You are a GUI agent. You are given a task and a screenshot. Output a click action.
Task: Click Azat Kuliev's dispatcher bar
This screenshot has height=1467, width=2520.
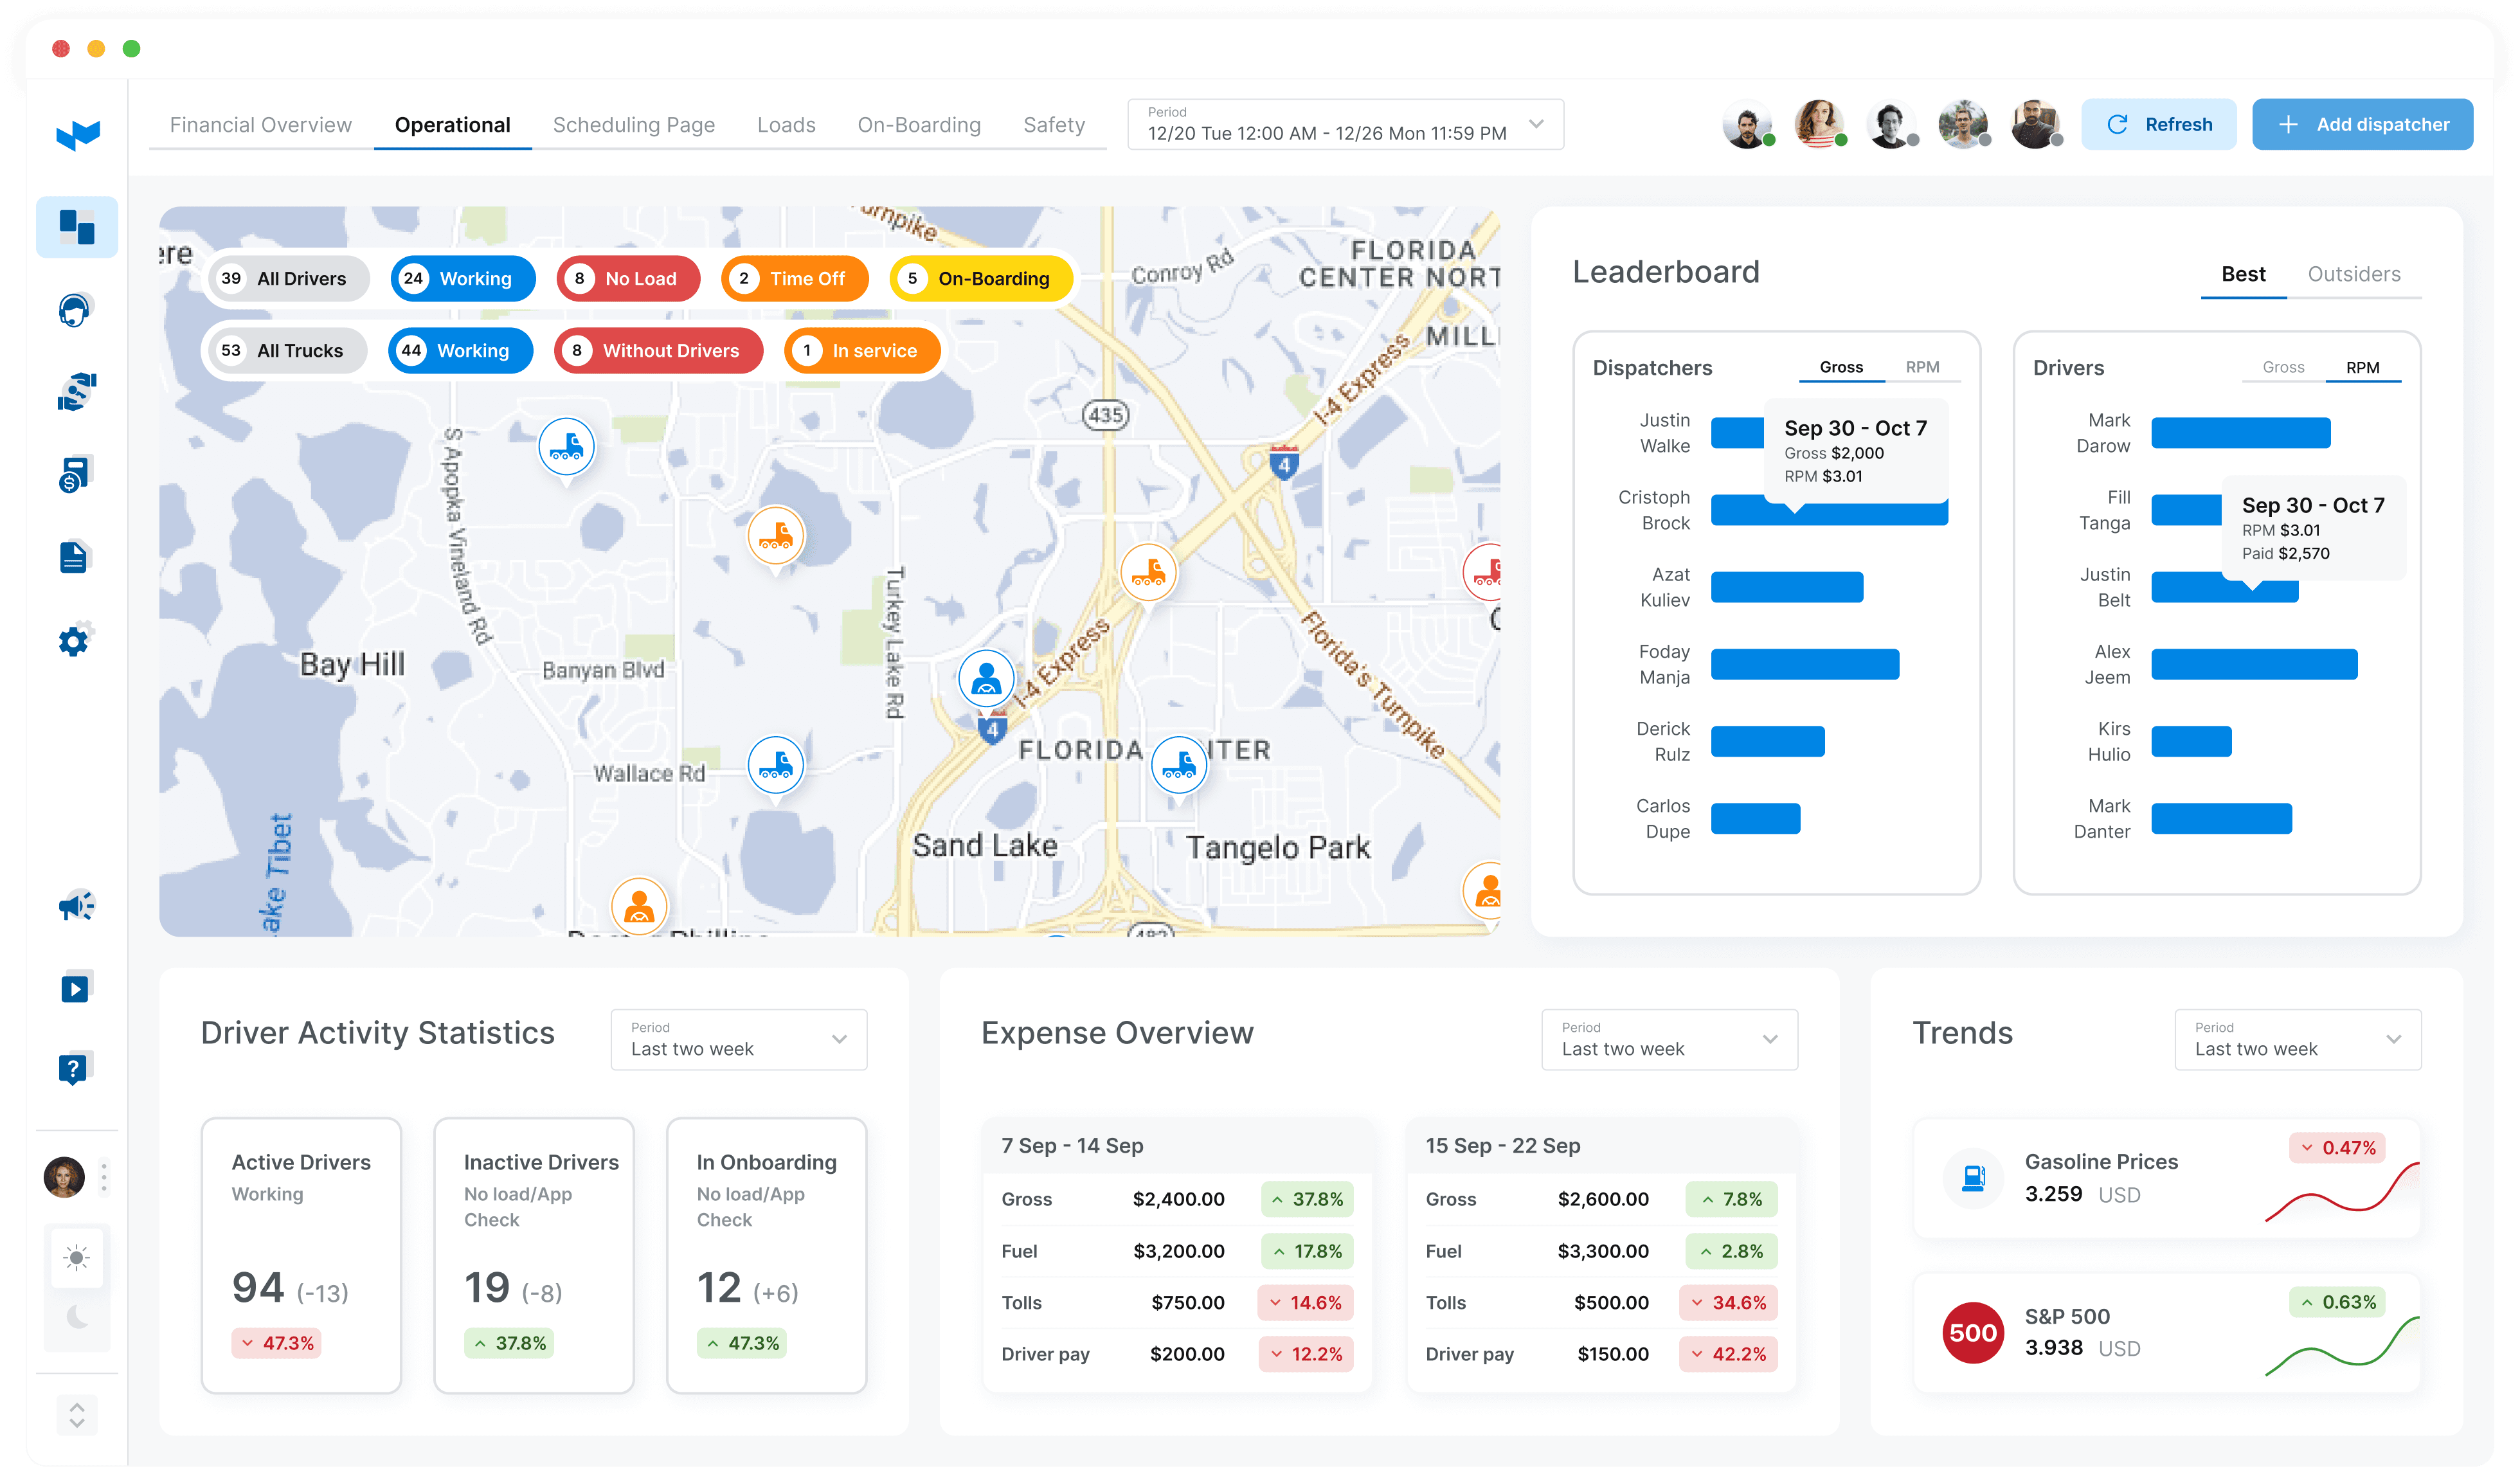(x=1787, y=587)
